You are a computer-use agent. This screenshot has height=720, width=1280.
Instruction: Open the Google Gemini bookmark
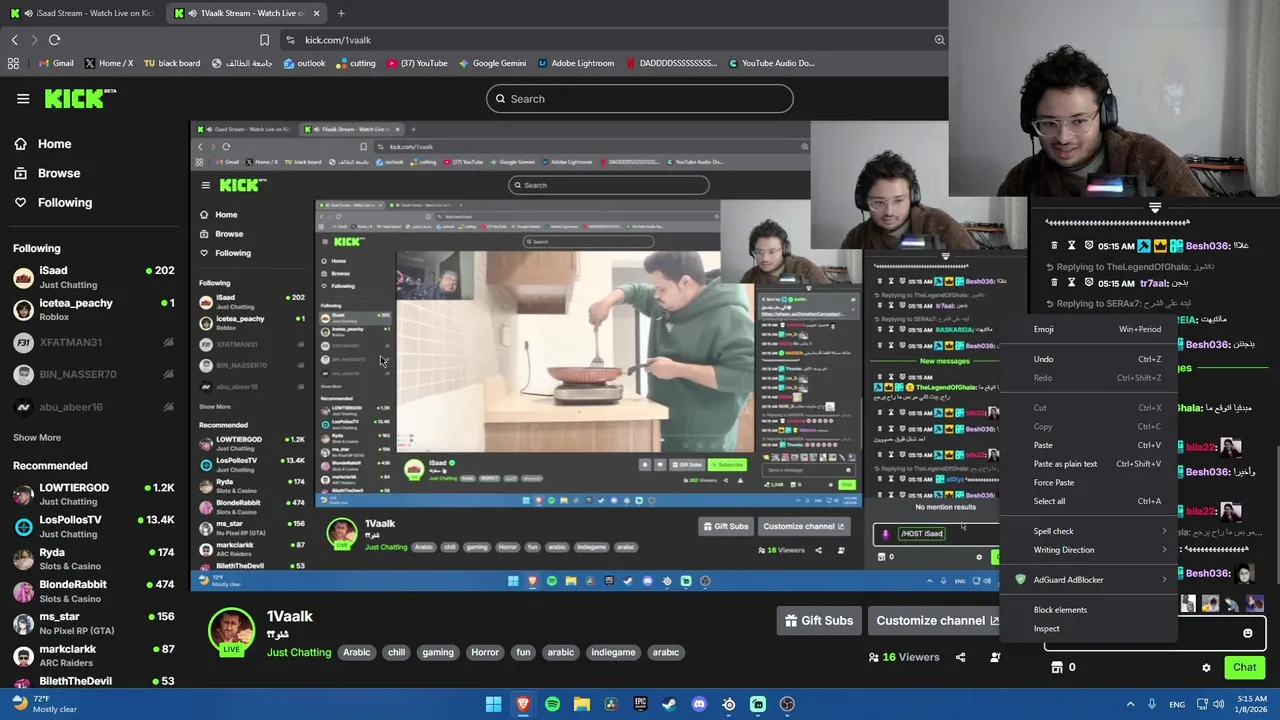491,63
